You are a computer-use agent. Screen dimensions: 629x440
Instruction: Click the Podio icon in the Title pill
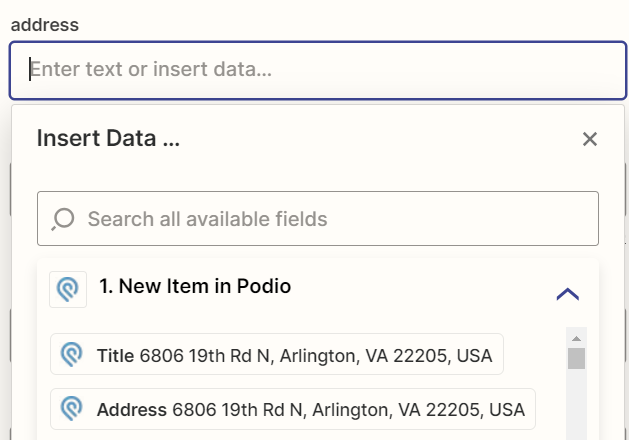(71, 354)
